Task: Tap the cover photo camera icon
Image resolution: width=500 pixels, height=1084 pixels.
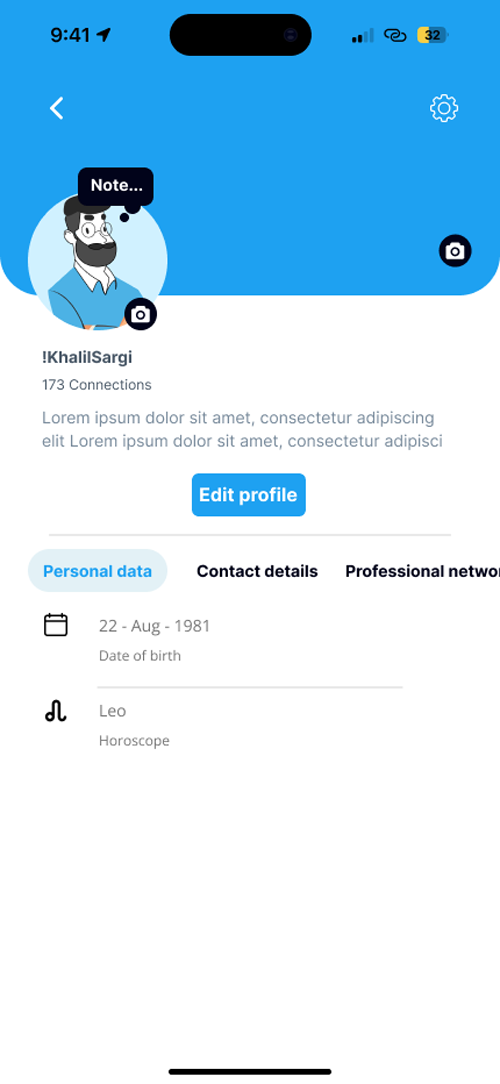Action: (x=455, y=251)
